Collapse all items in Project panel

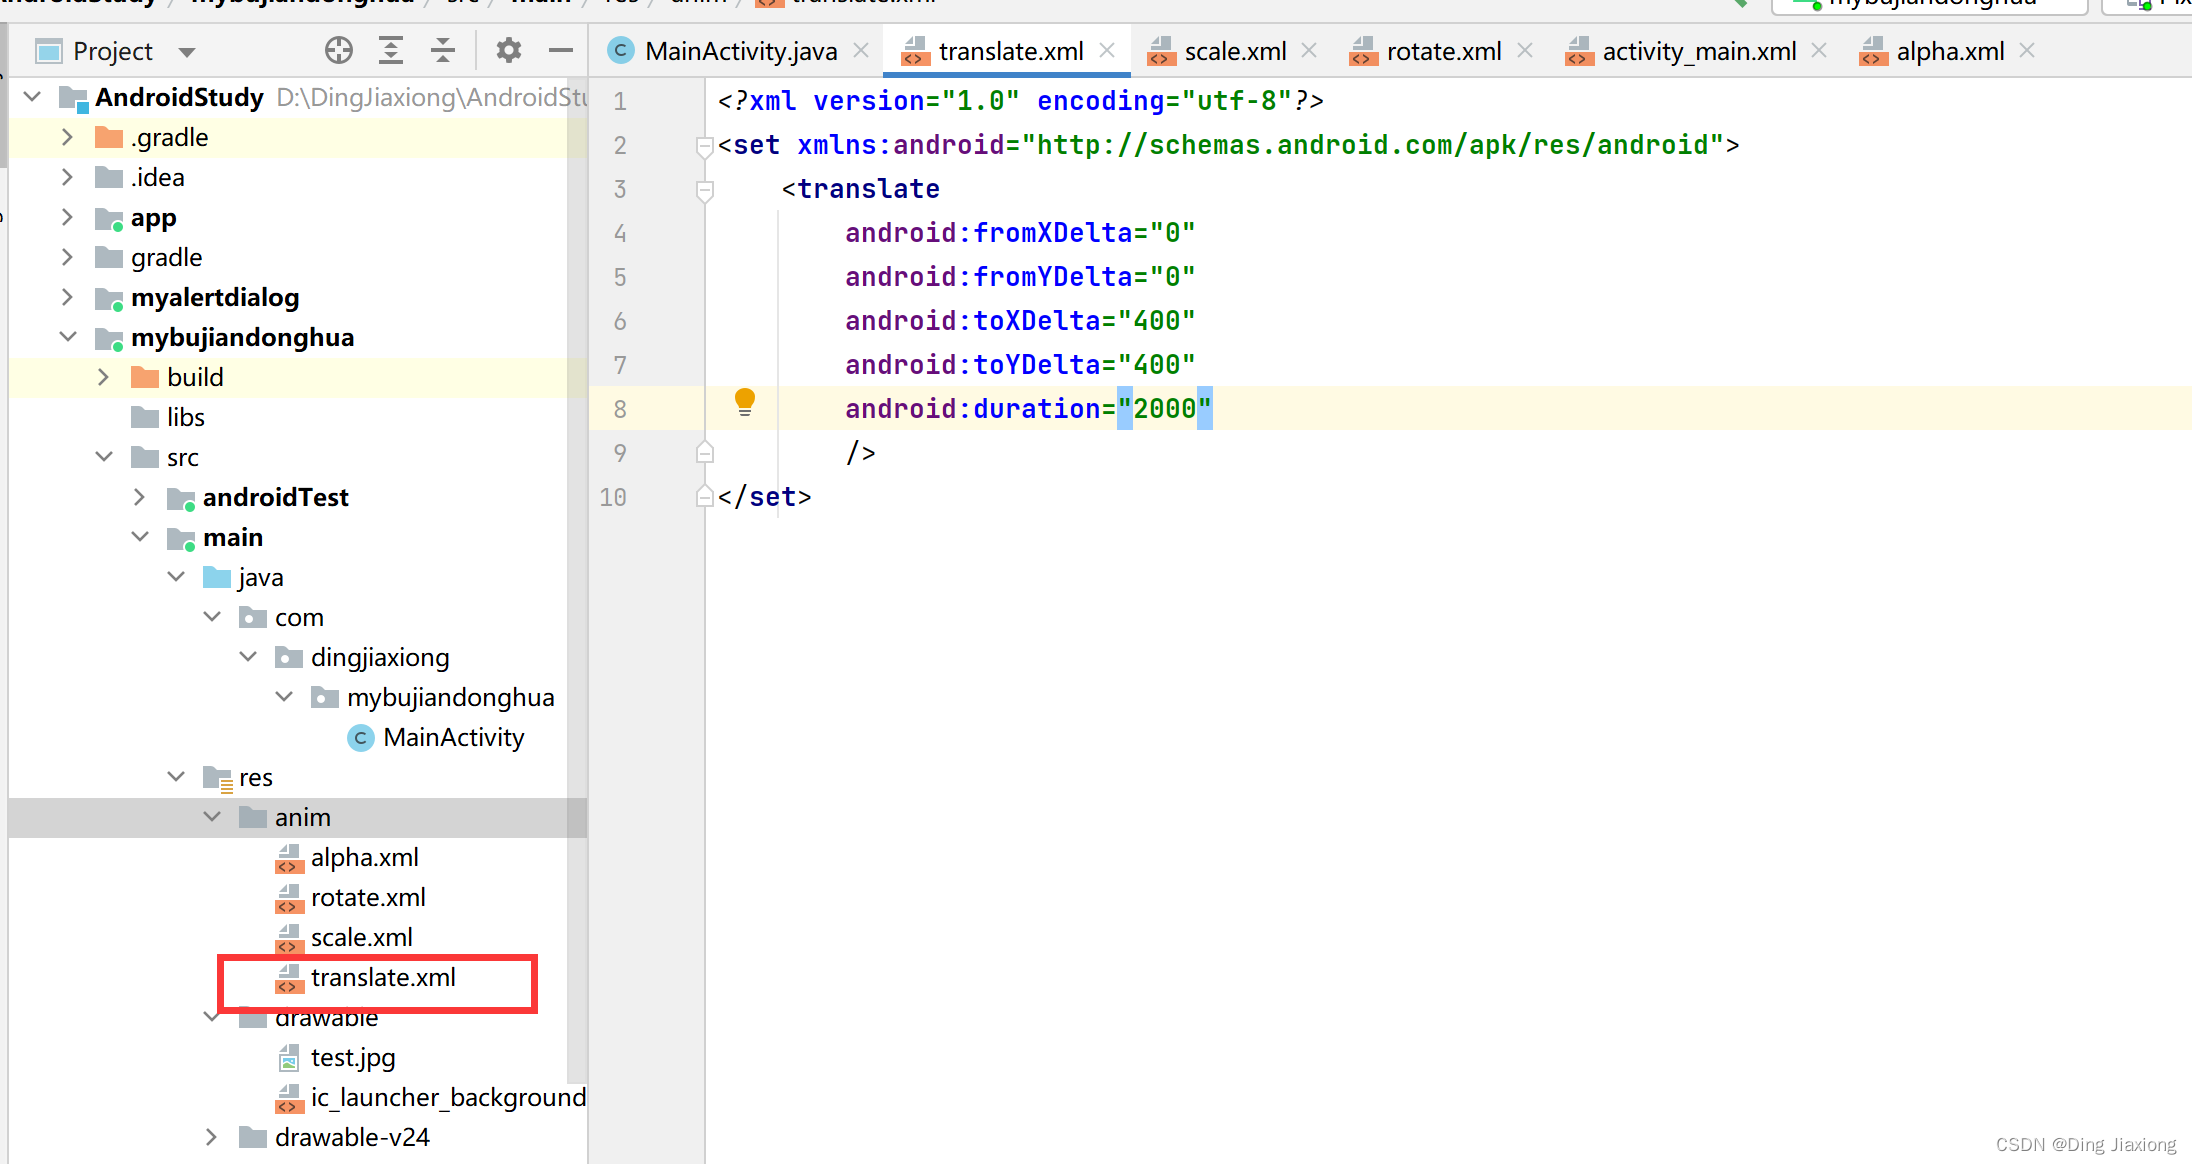tap(443, 50)
